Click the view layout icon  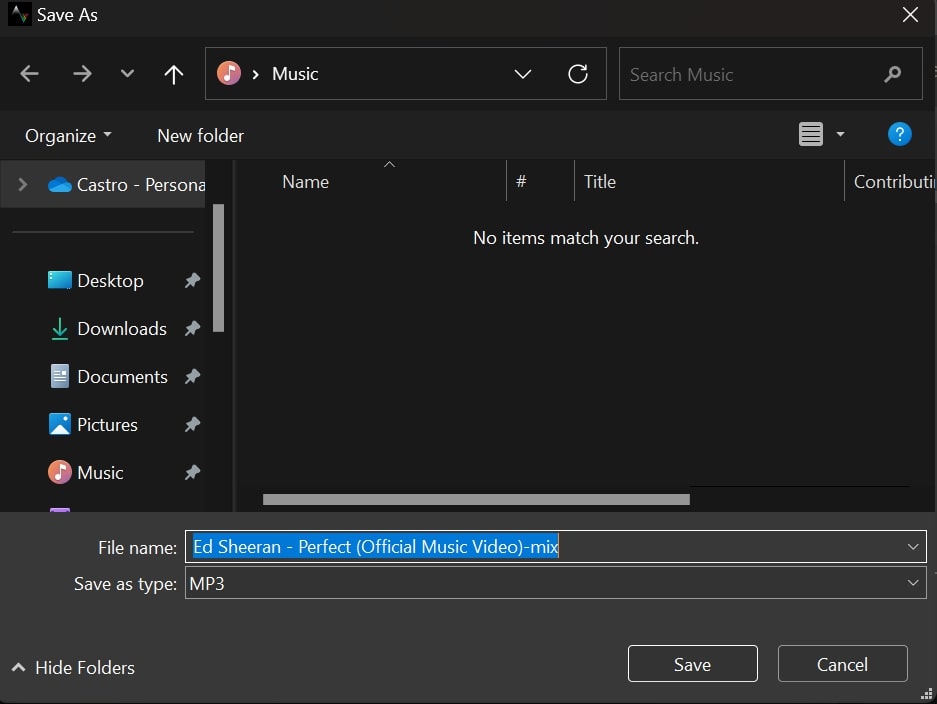[811, 134]
